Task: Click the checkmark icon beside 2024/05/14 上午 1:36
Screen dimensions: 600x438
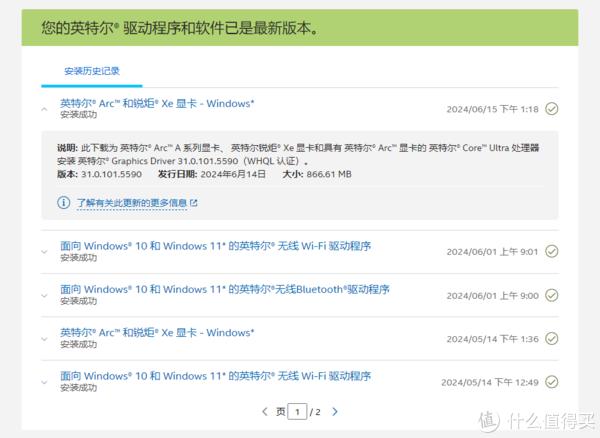Action: tap(551, 339)
